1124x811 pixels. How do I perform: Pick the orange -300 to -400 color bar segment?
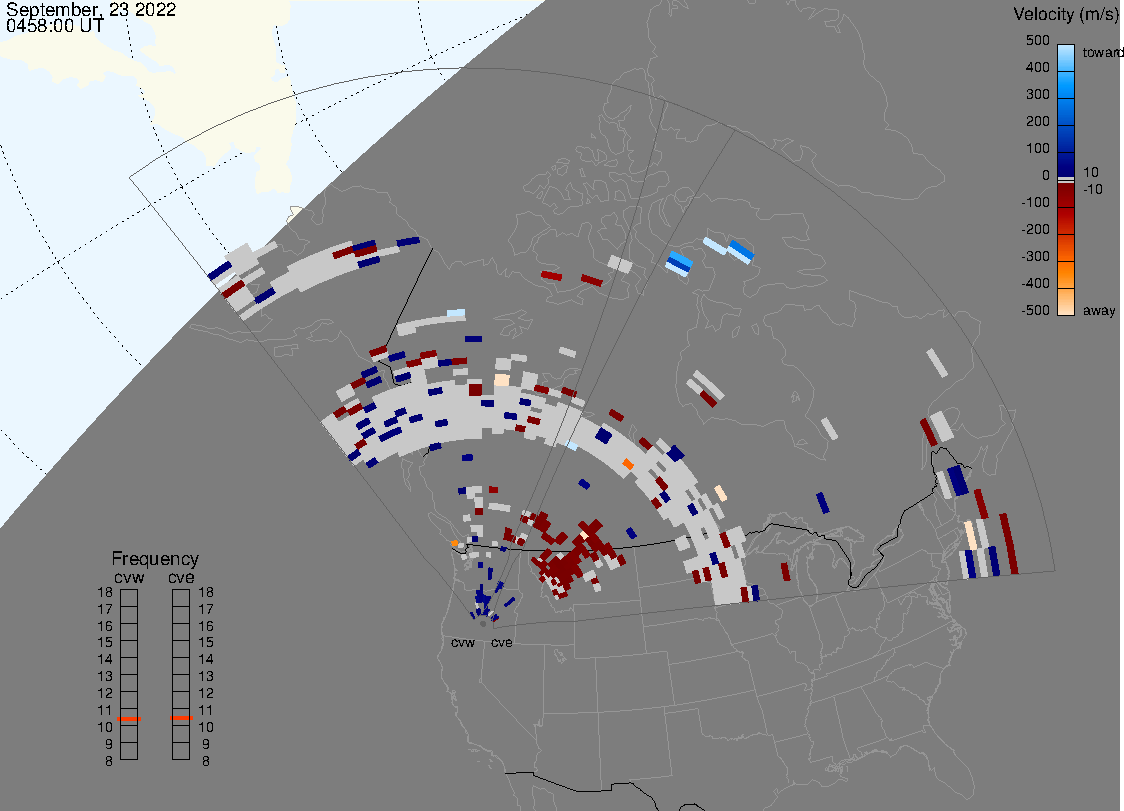coord(1066,275)
